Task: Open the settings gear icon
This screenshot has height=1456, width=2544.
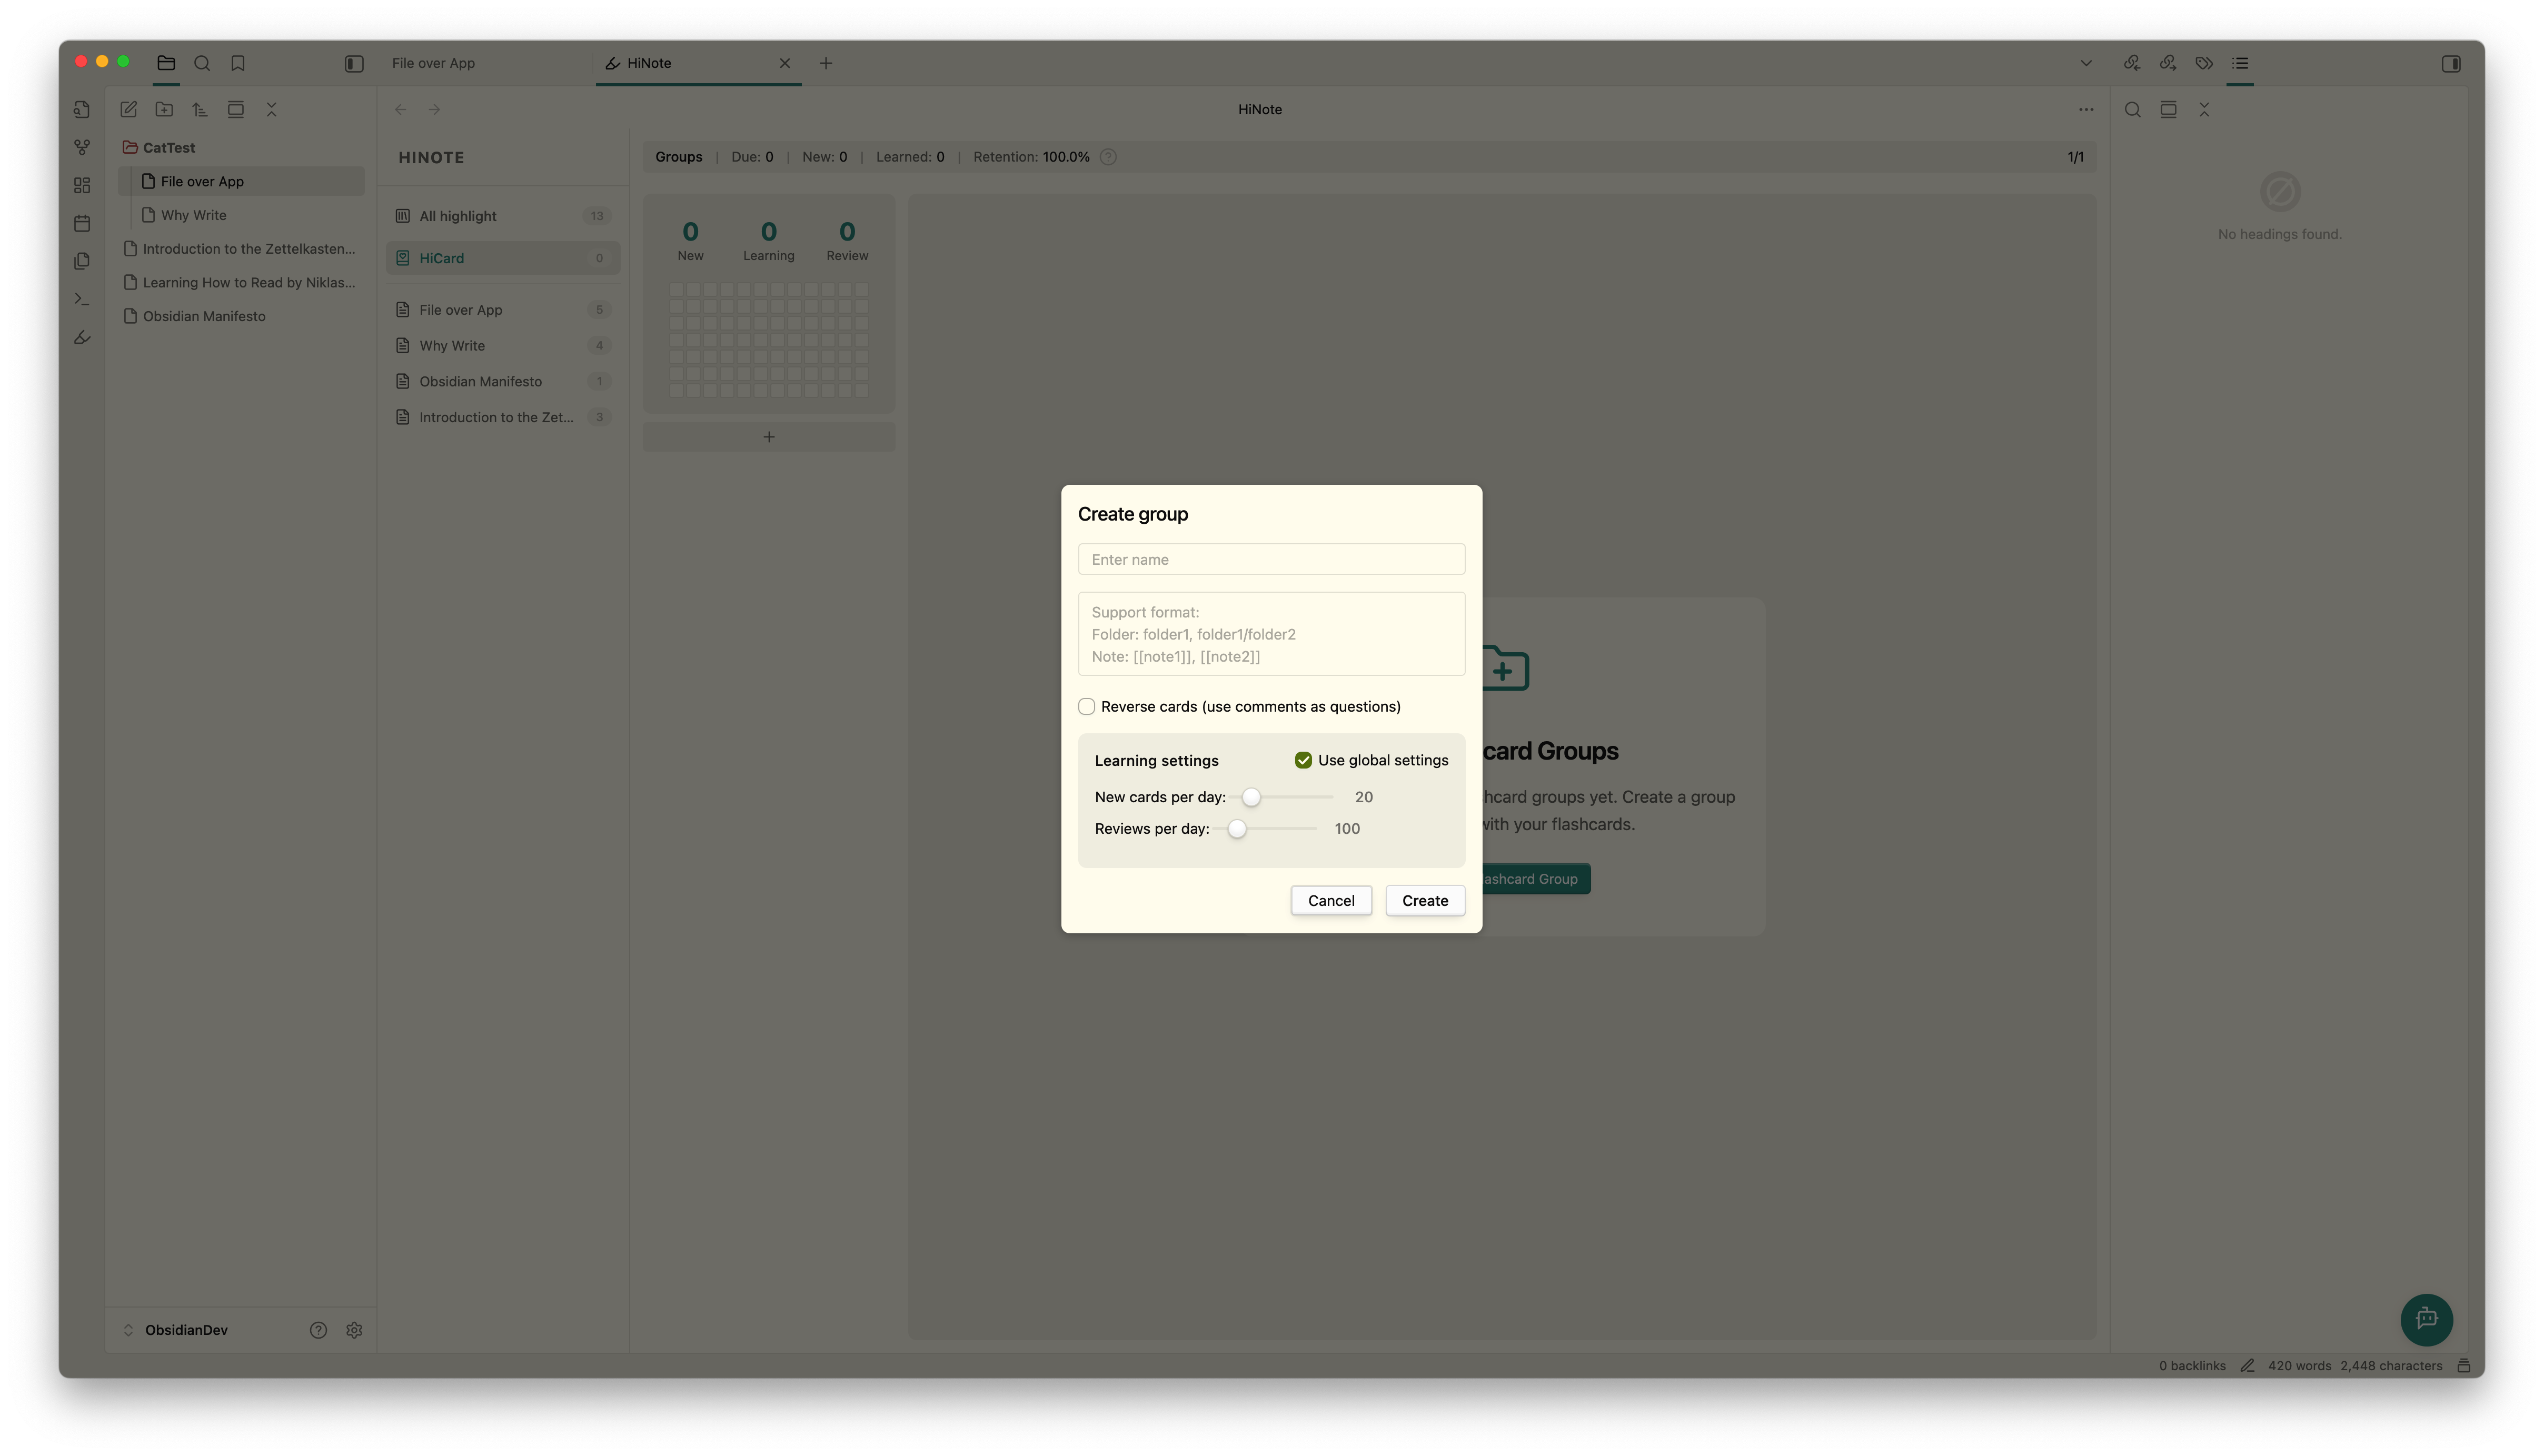Action: click(354, 1330)
